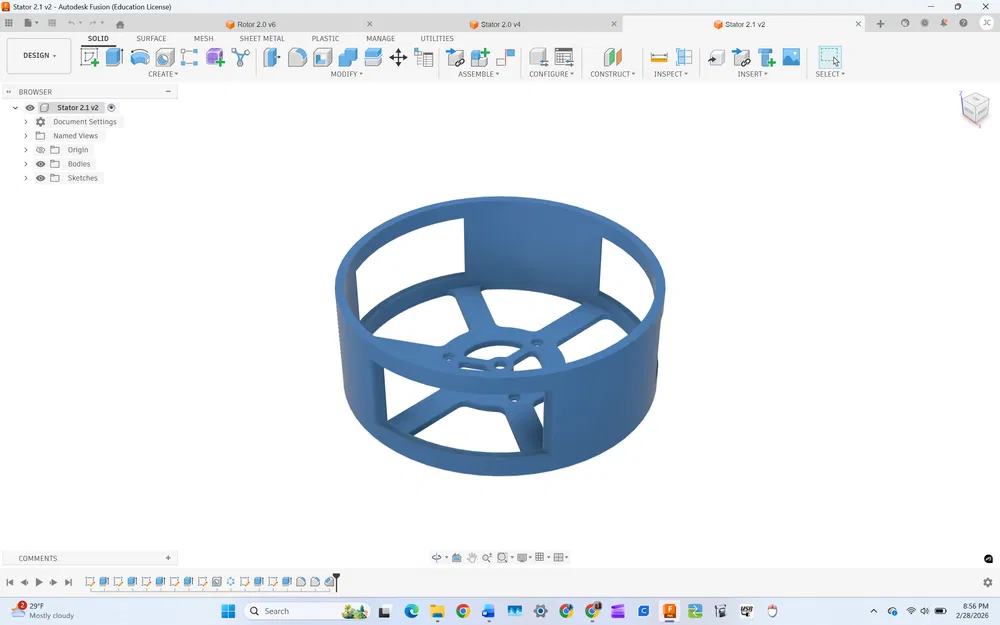Open the Change Parameters tool
The height and width of the screenshot is (625, 1000).
tap(423, 57)
